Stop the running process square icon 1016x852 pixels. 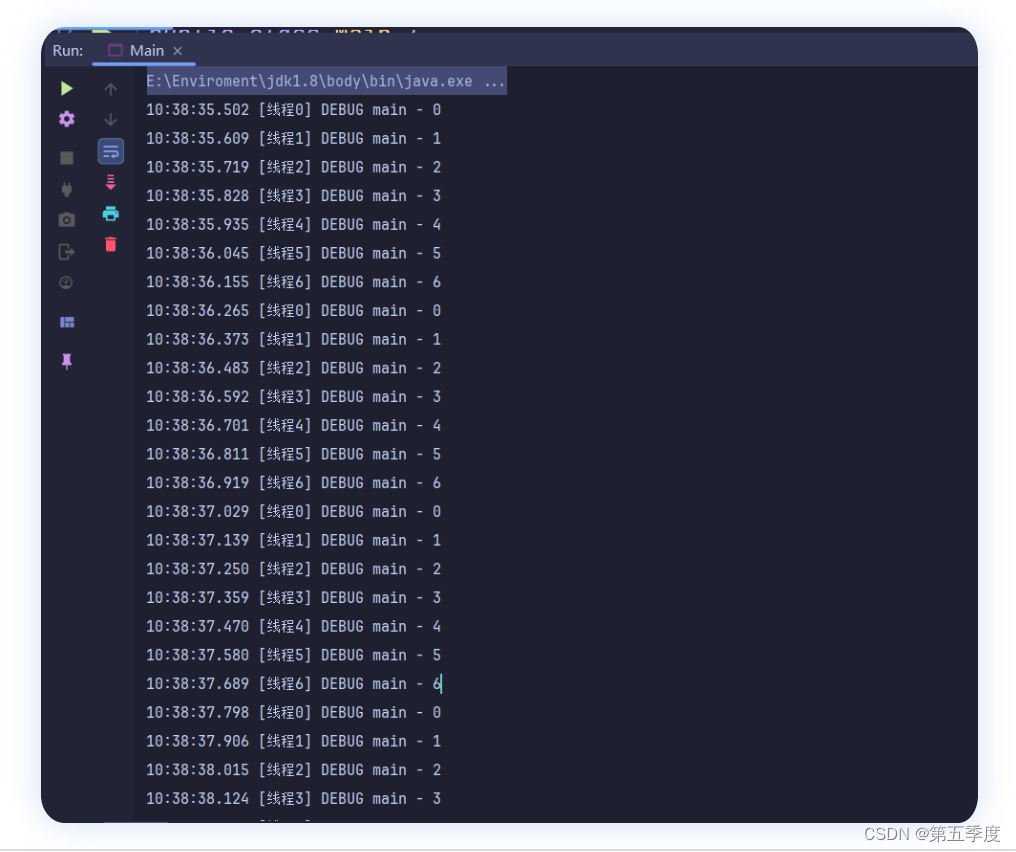67,158
